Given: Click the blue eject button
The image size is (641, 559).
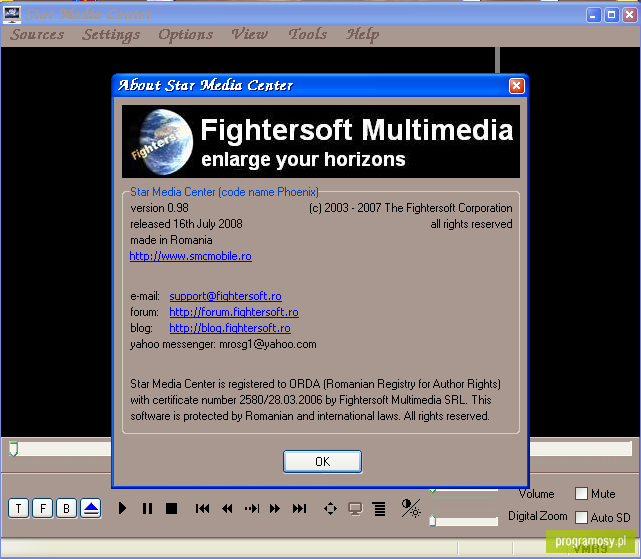Looking at the screenshot, I should 91,508.
